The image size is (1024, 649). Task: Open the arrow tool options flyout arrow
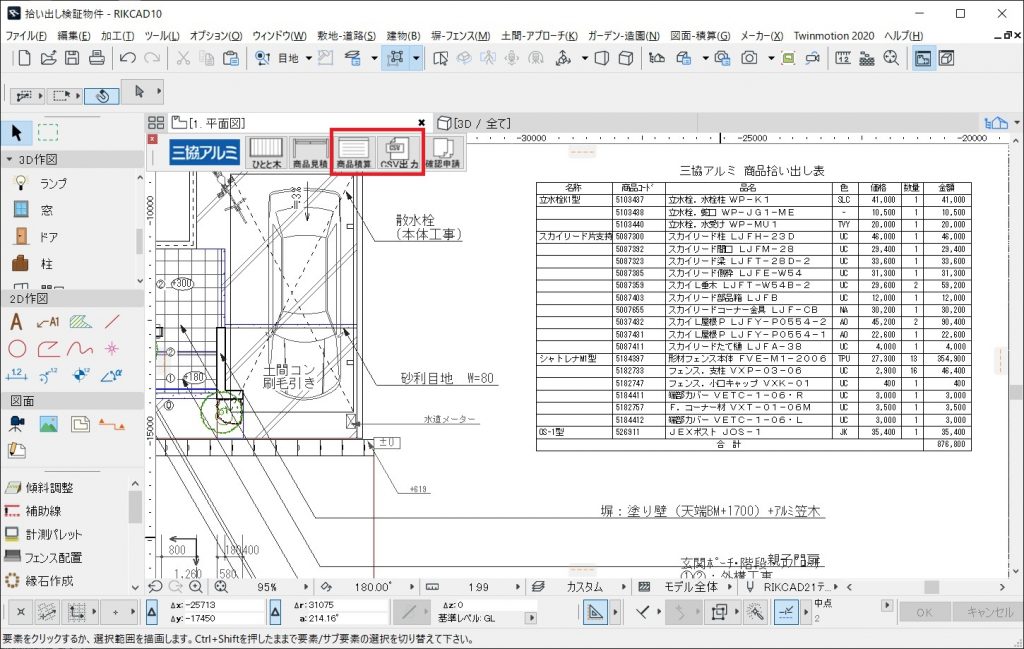tap(159, 91)
